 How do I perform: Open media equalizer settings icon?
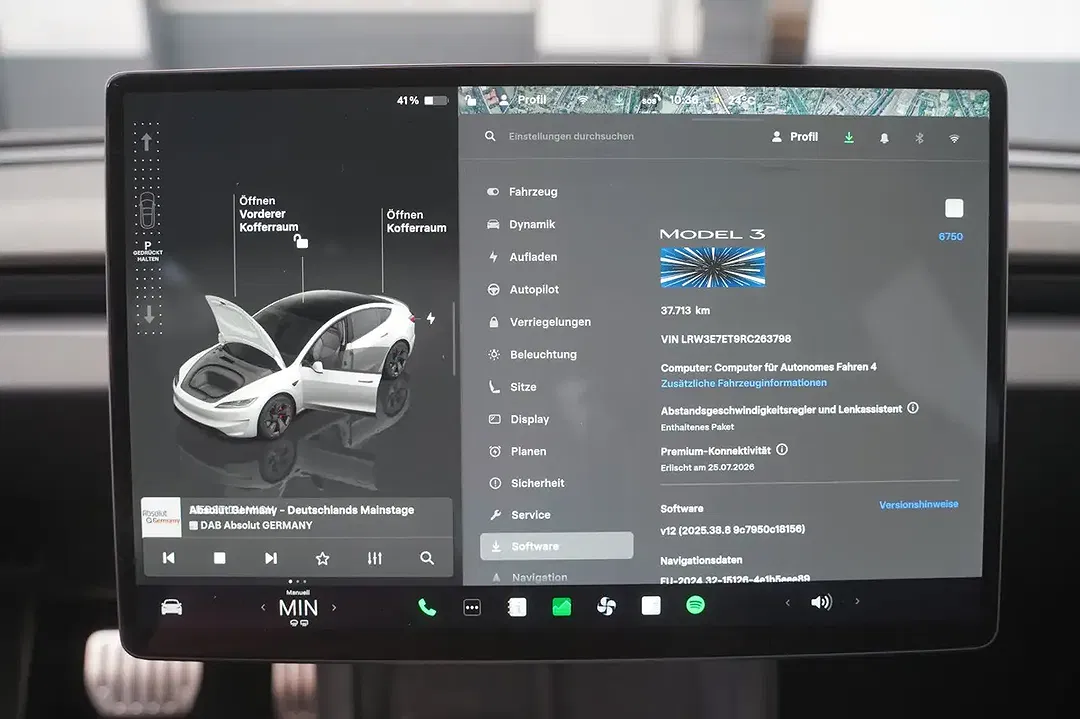click(x=375, y=558)
